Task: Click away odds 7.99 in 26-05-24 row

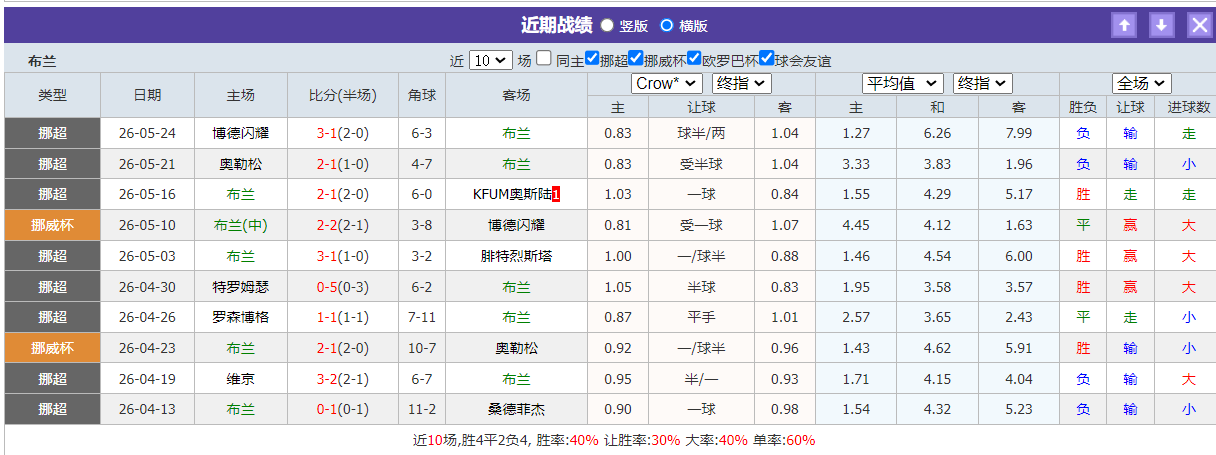Action: click(1018, 133)
